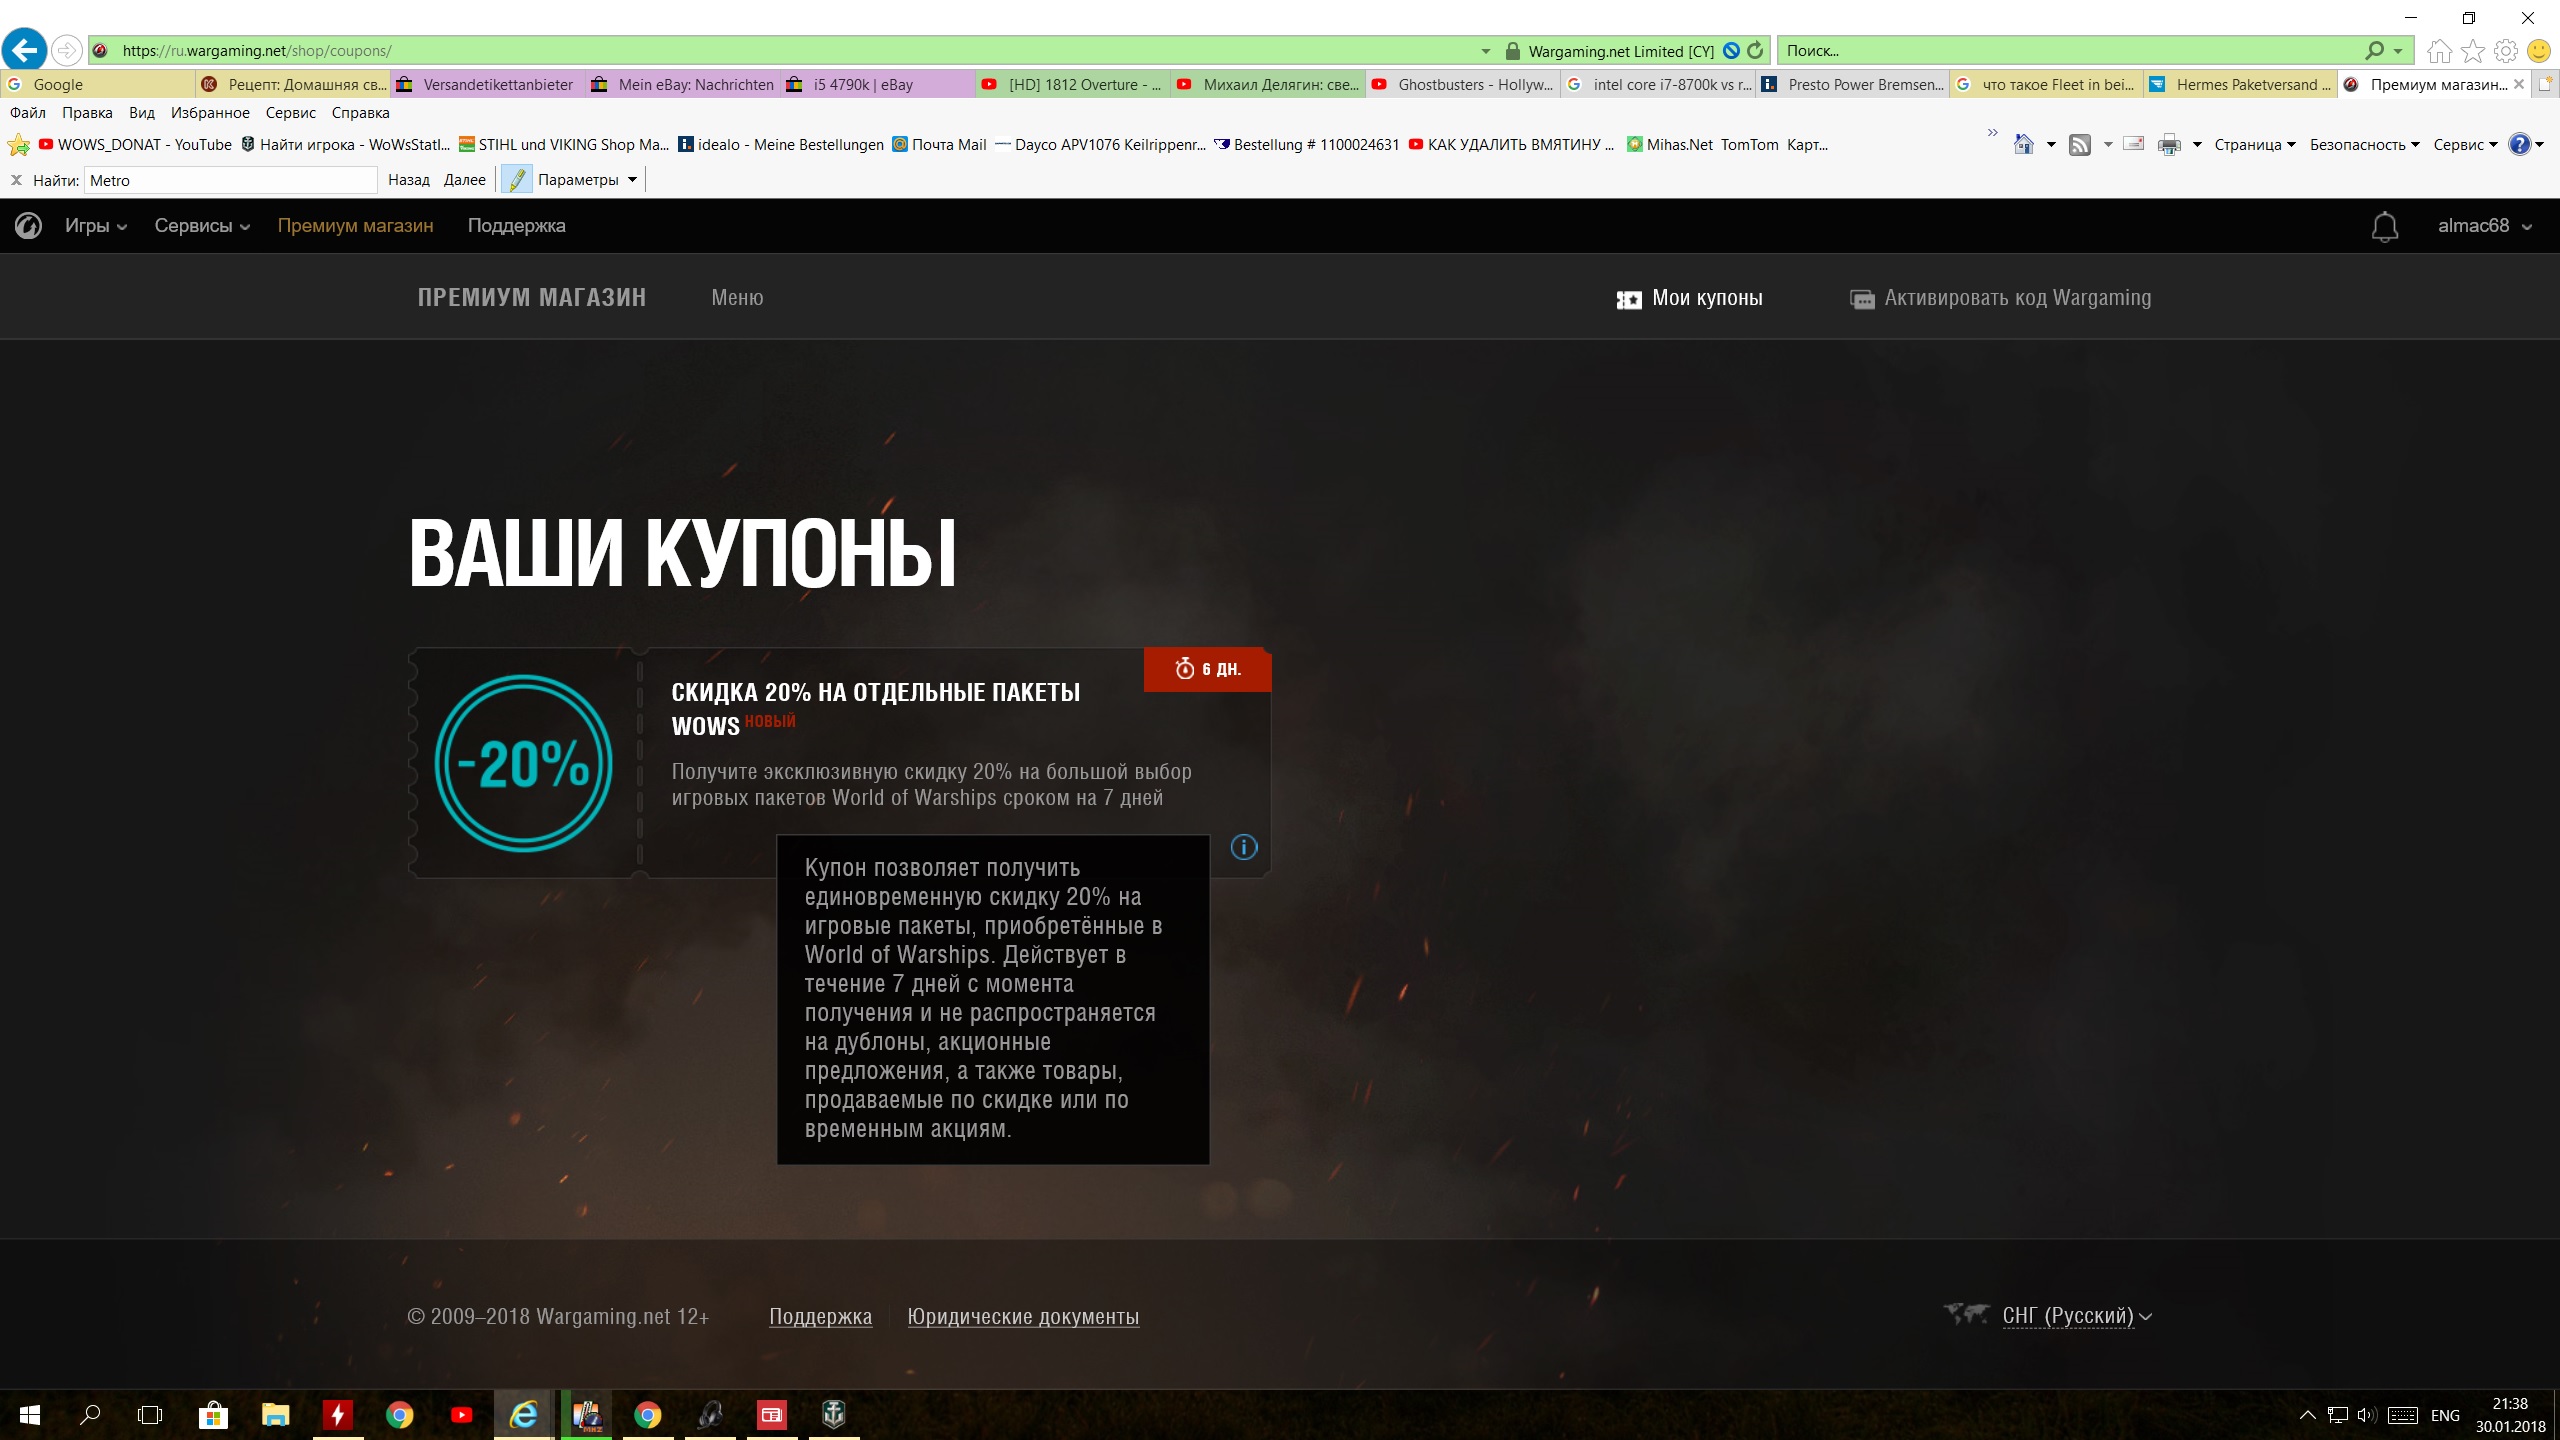Click the Favorites star icon at top right
Screen dimensions: 2560x1440
click(2473, 51)
